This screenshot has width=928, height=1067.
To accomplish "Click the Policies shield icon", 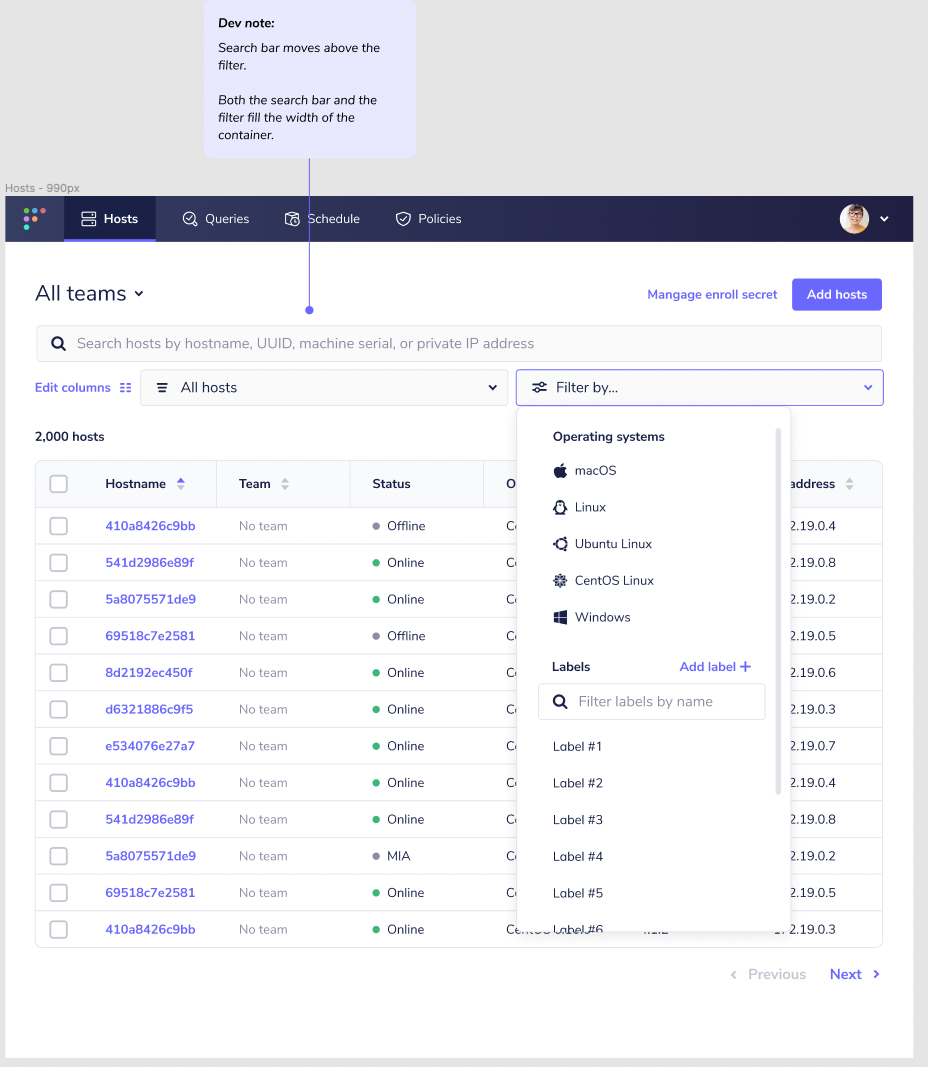I will [403, 218].
